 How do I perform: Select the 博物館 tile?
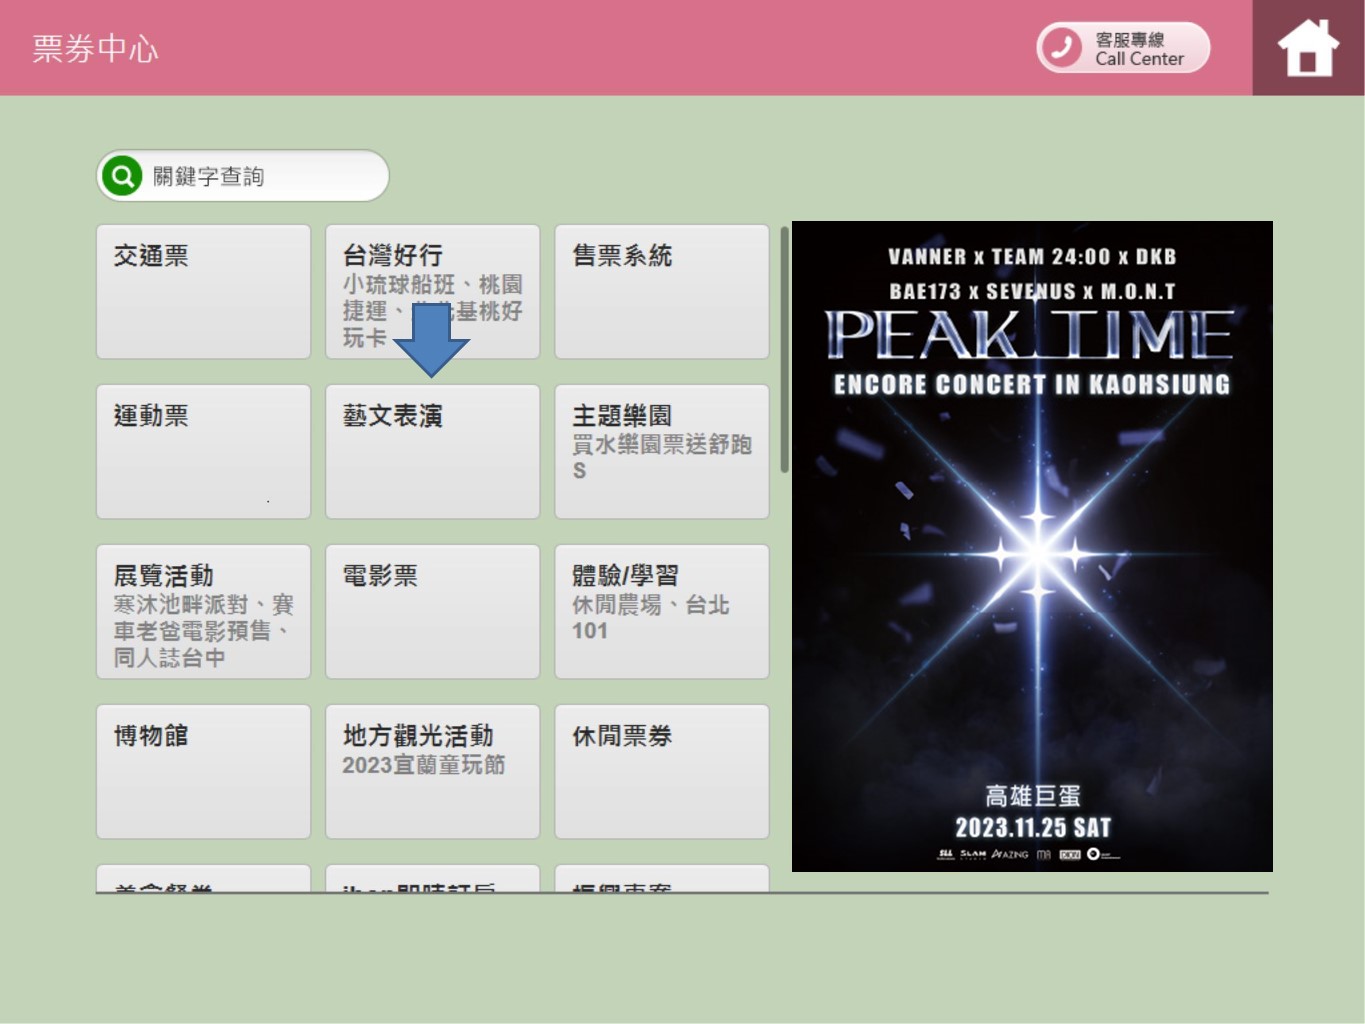pyautogui.click(x=203, y=772)
